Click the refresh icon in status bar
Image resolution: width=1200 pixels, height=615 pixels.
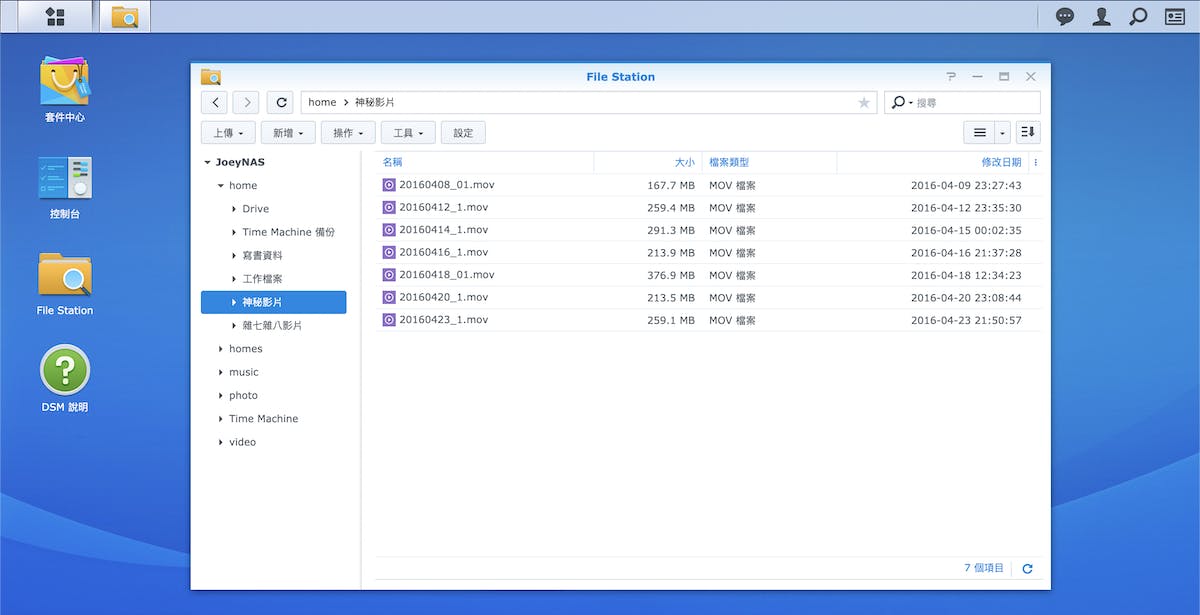coord(1027,568)
